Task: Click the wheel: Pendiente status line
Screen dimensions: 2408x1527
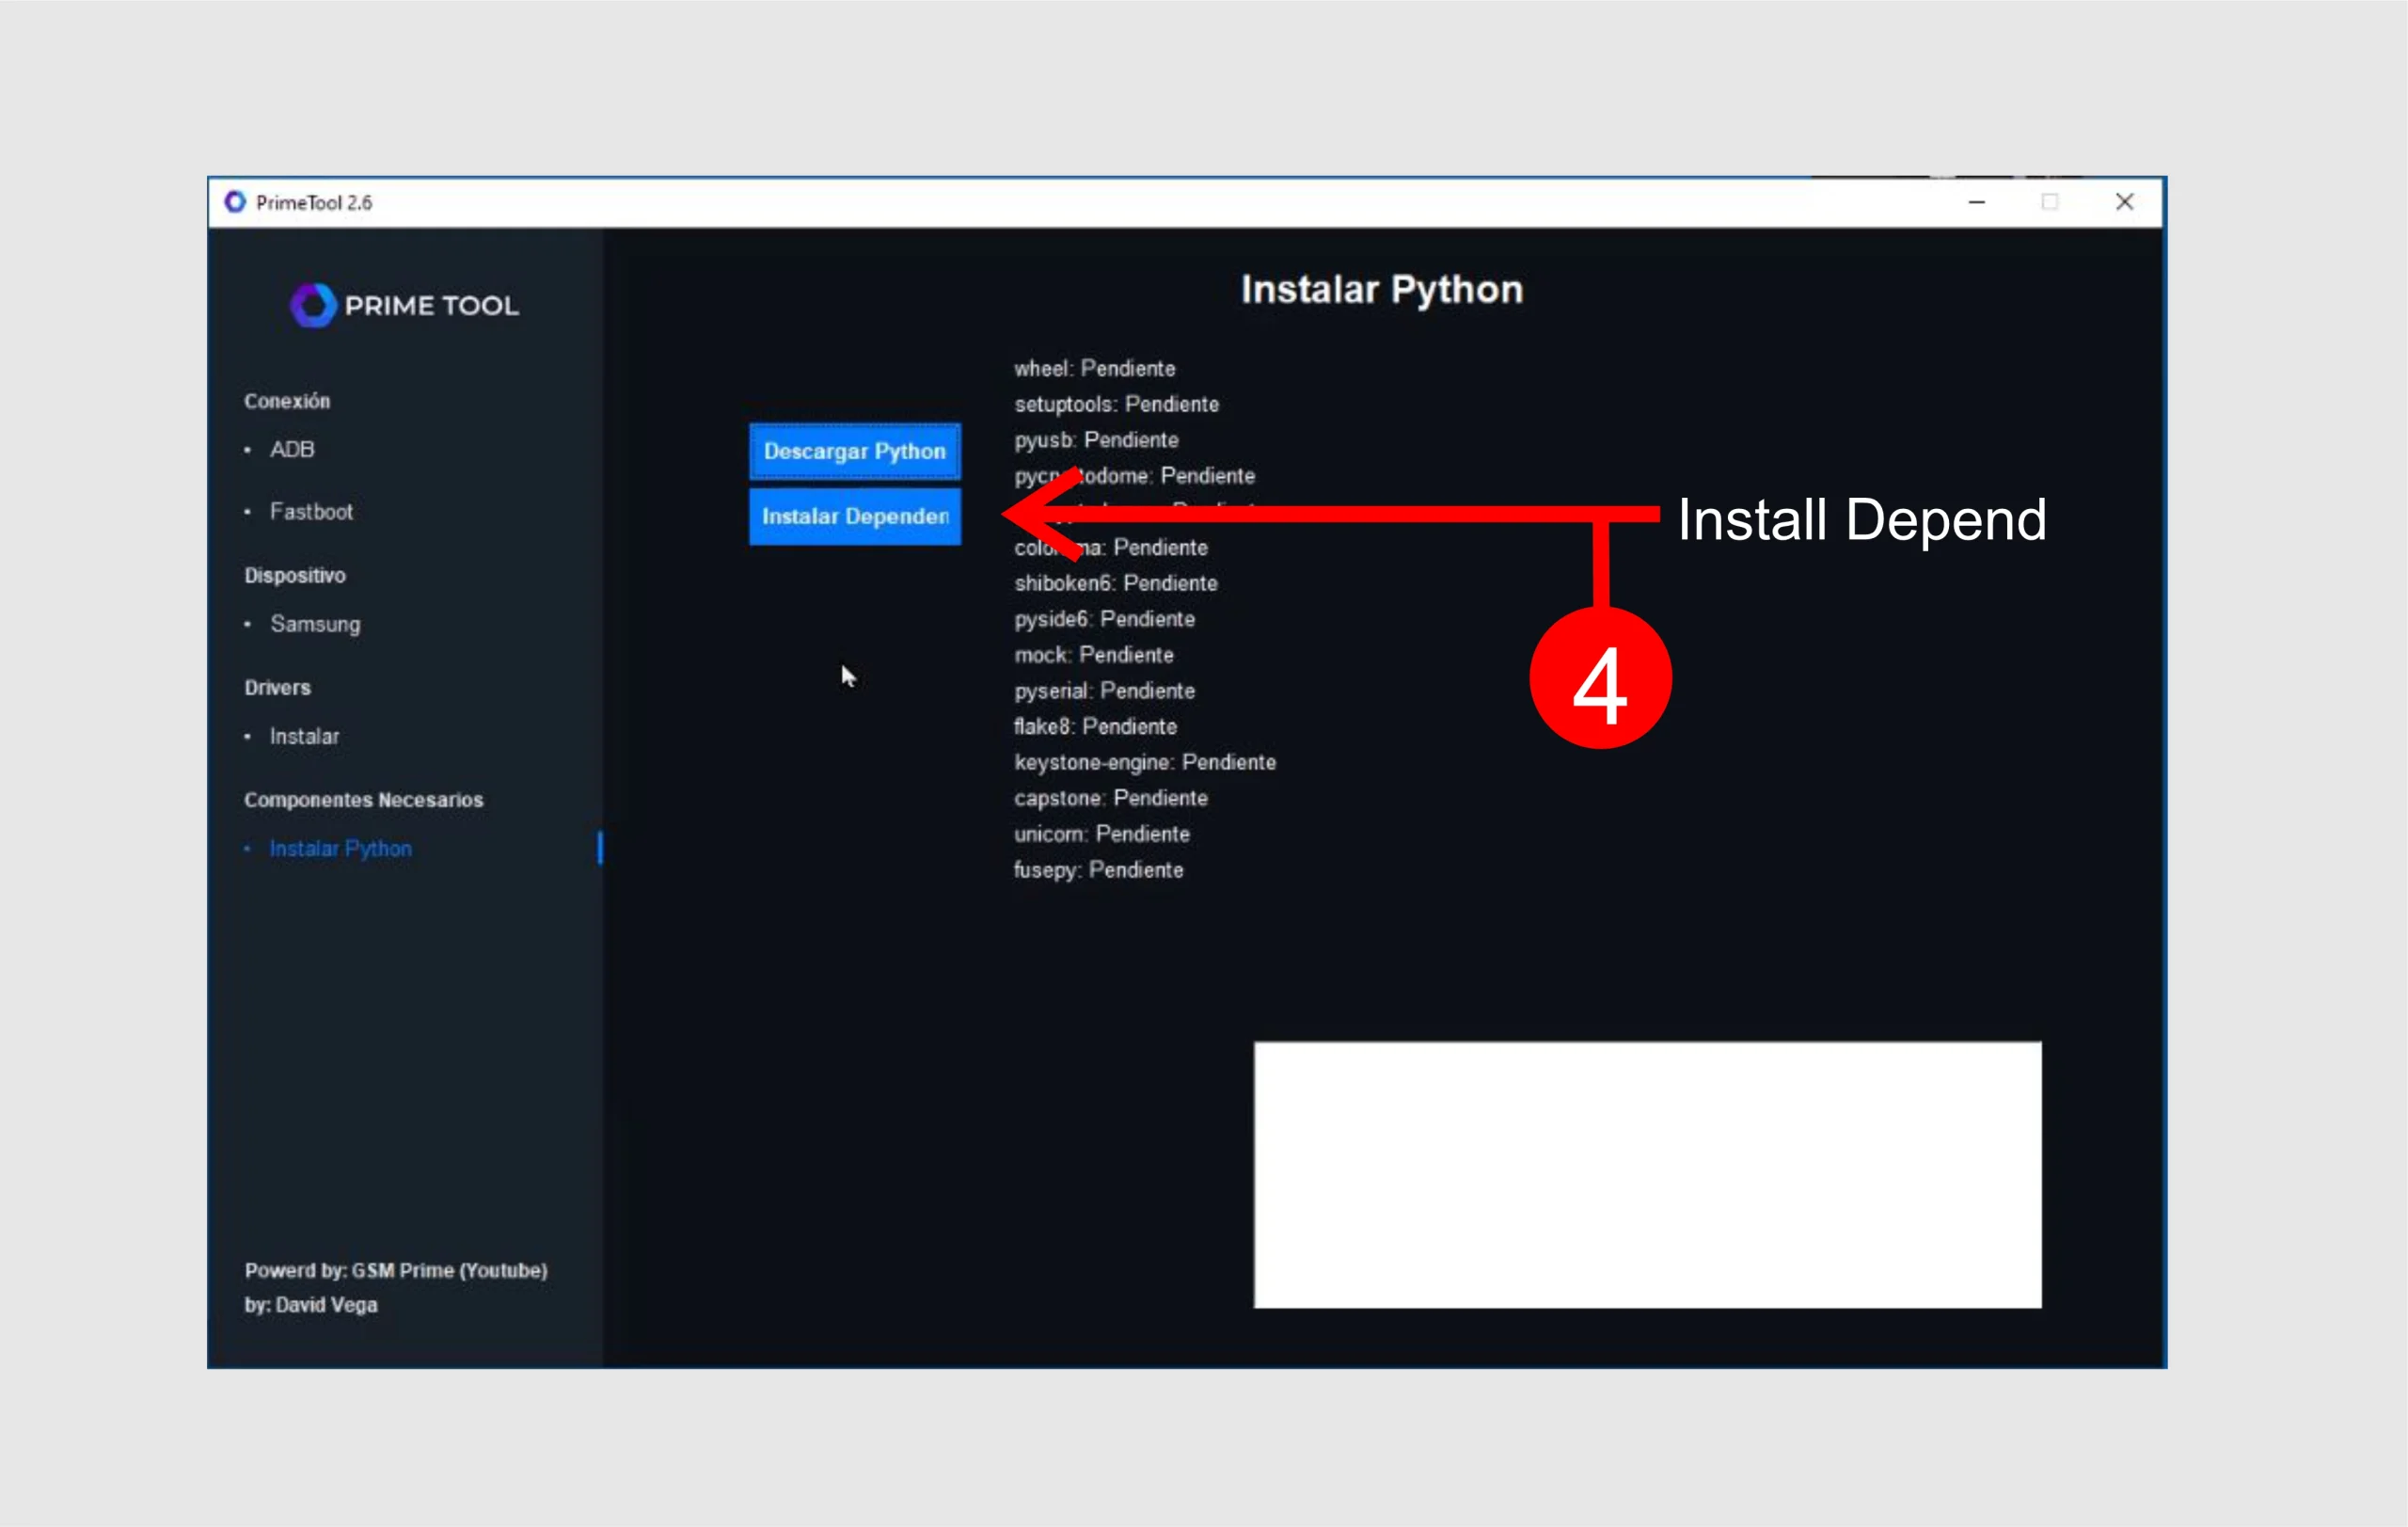Action: click(x=1094, y=368)
